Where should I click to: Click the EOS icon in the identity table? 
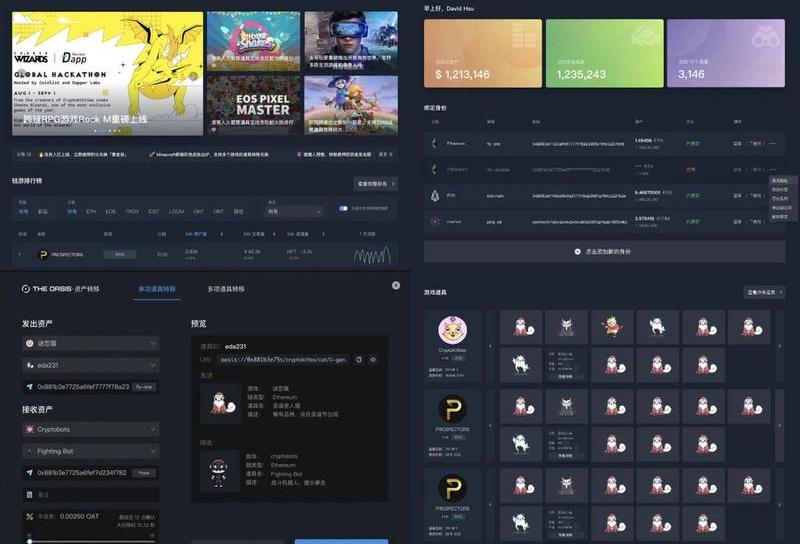click(x=435, y=195)
